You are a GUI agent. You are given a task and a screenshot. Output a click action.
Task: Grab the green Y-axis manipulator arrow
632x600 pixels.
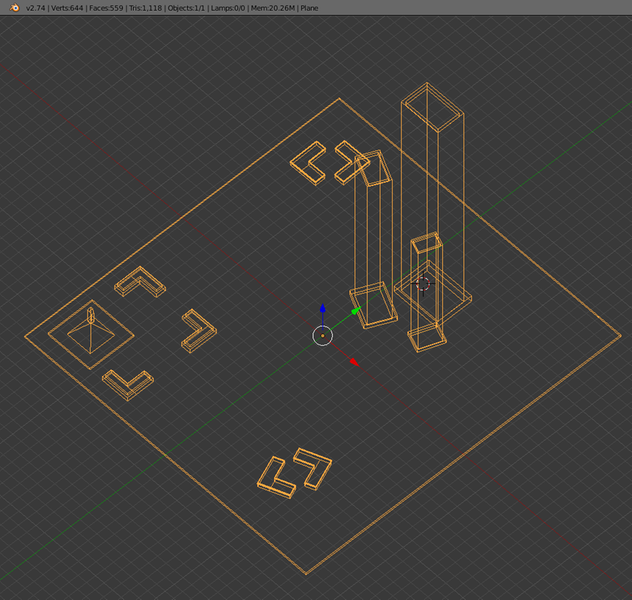[355, 311]
